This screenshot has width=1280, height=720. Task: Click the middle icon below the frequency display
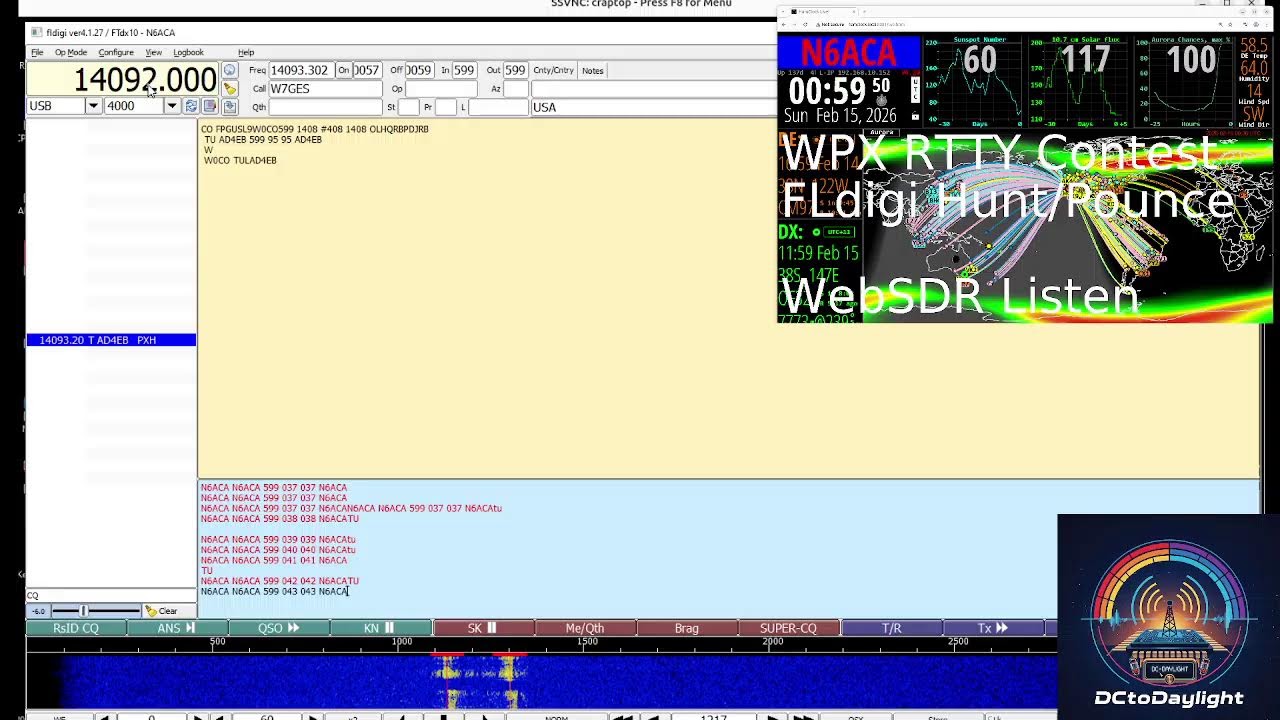(x=210, y=106)
